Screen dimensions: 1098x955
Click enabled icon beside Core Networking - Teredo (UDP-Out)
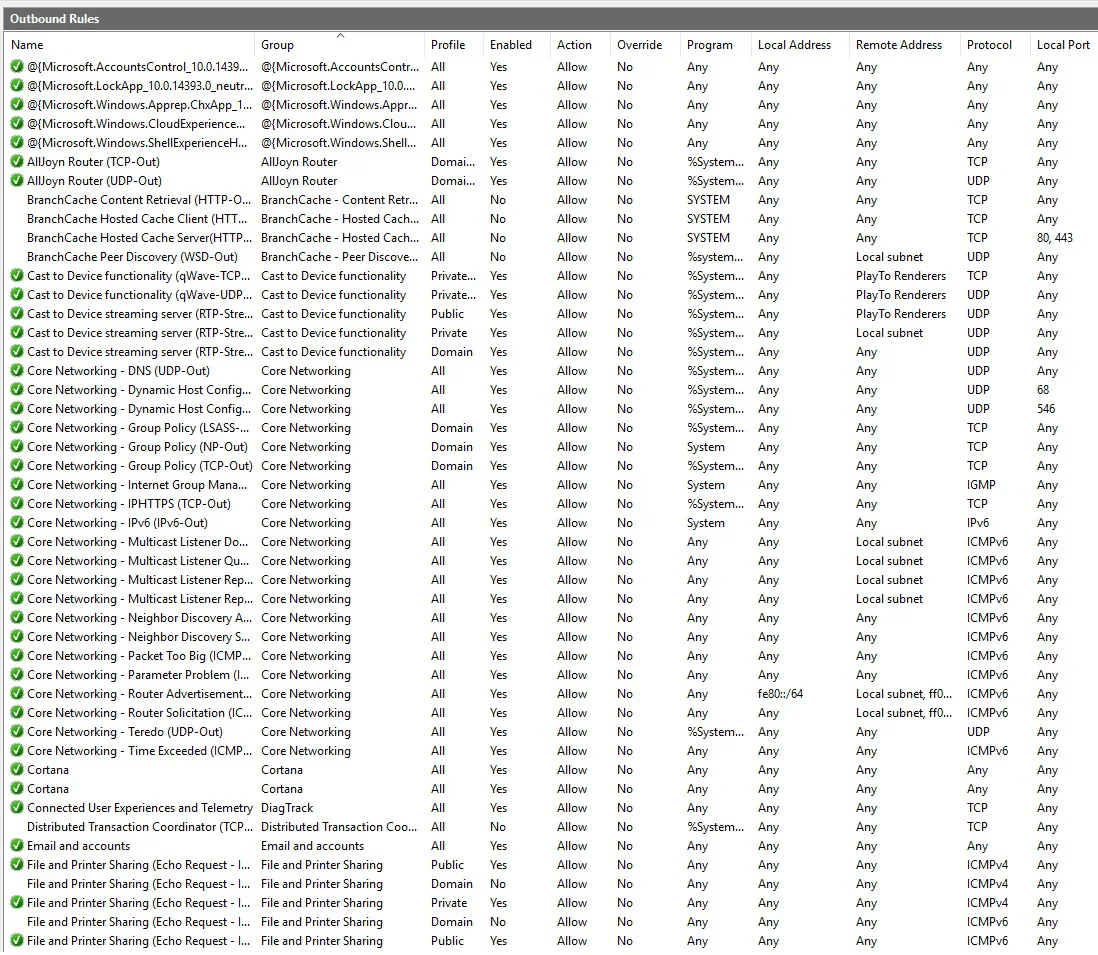point(17,732)
